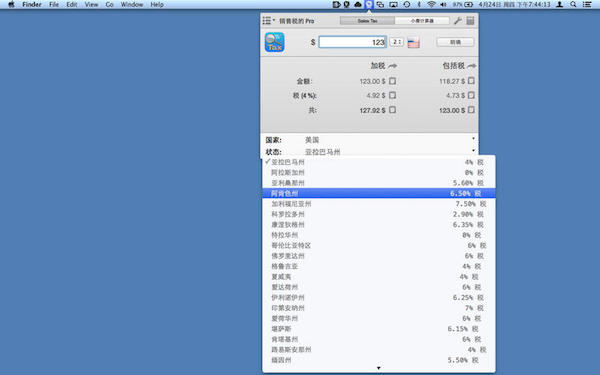The image size is (600, 375).
Task: Open settings via the wrench icon
Action: point(458,21)
